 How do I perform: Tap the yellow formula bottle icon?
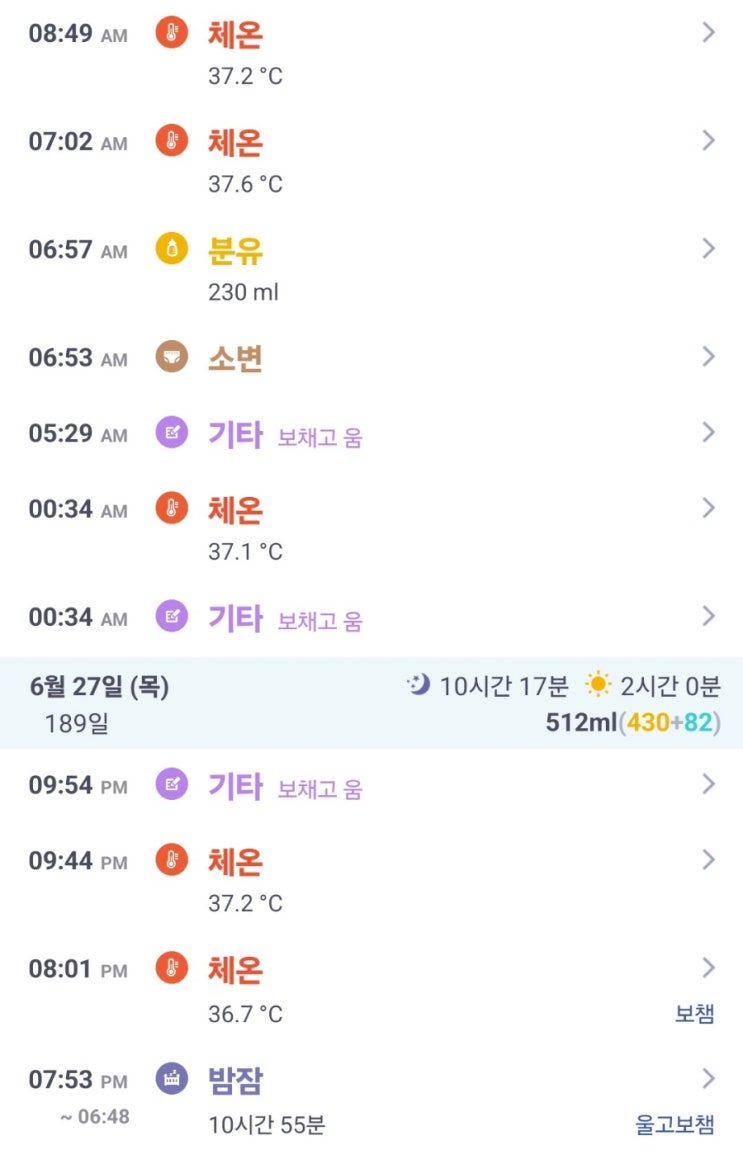pyautogui.click(x=172, y=249)
